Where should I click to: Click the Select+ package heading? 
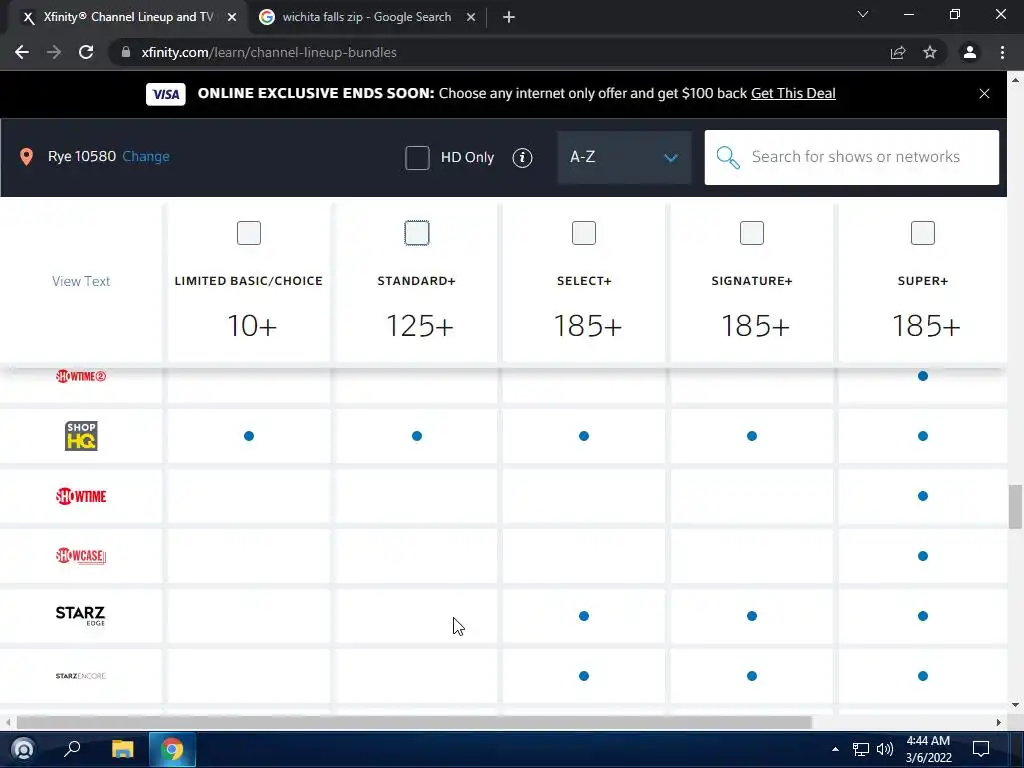[584, 281]
